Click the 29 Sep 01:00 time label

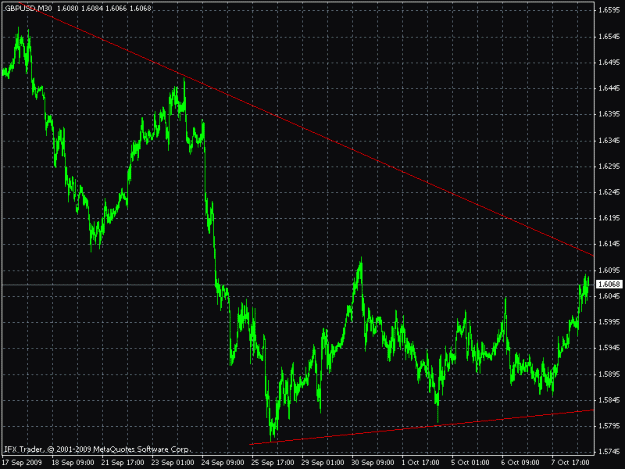(322, 463)
